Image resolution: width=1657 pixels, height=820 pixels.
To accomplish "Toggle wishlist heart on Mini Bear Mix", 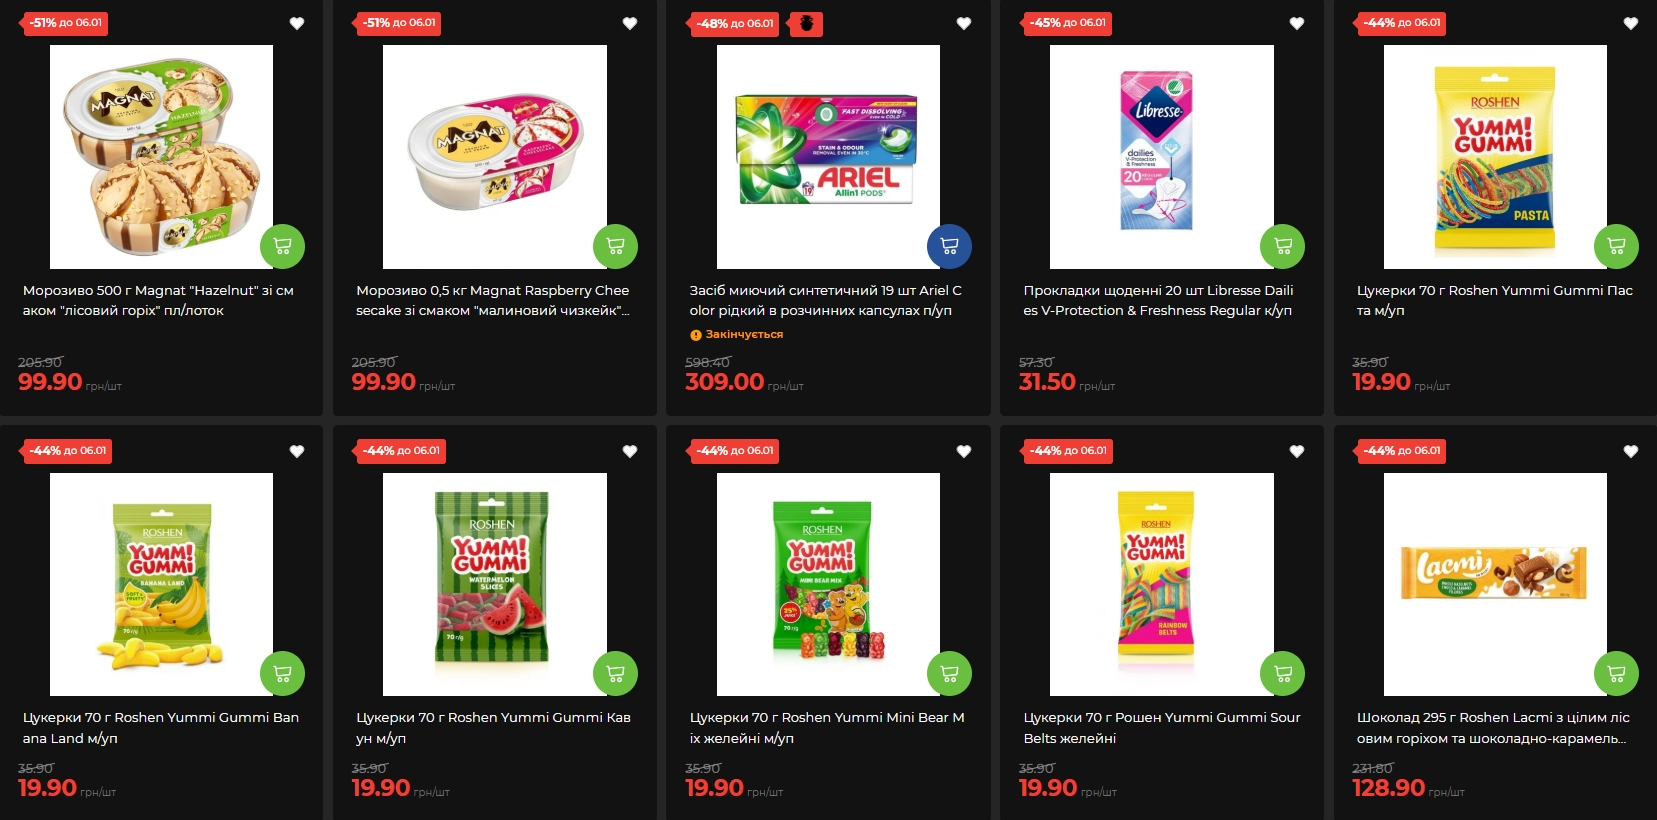I will pos(964,451).
